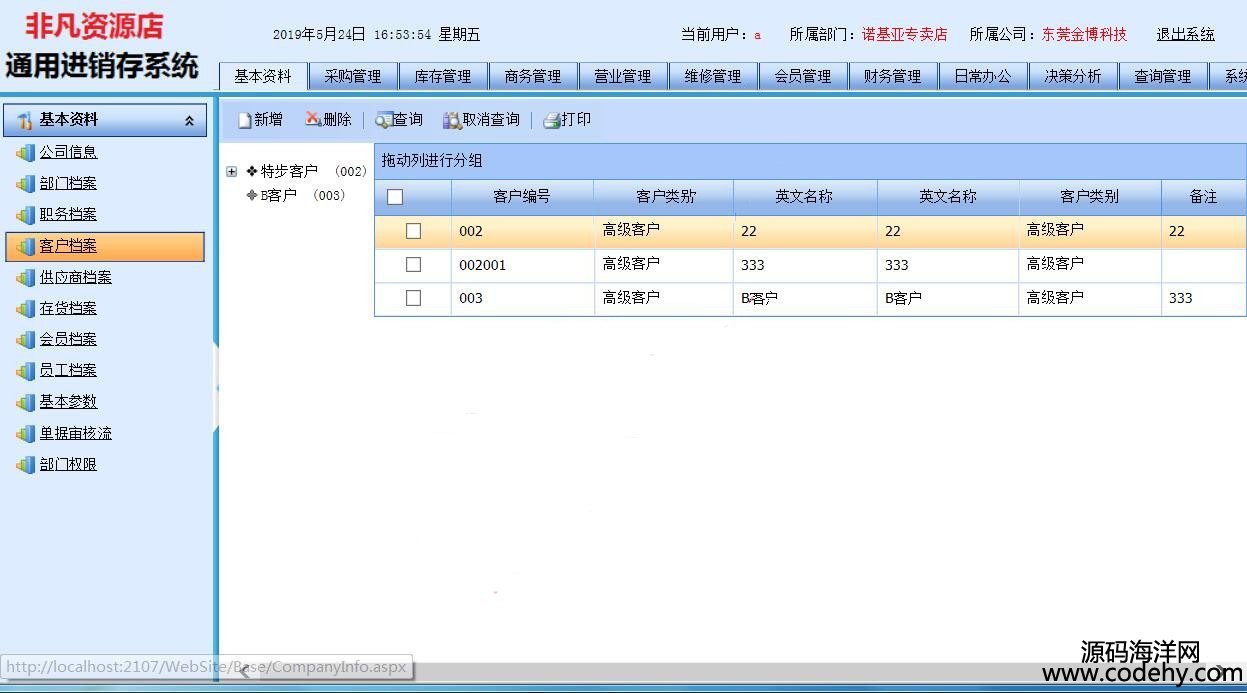Image resolution: width=1247 pixels, height=693 pixels.
Task: Click the 打印 (Print) printer icon
Action: click(551, 121)
